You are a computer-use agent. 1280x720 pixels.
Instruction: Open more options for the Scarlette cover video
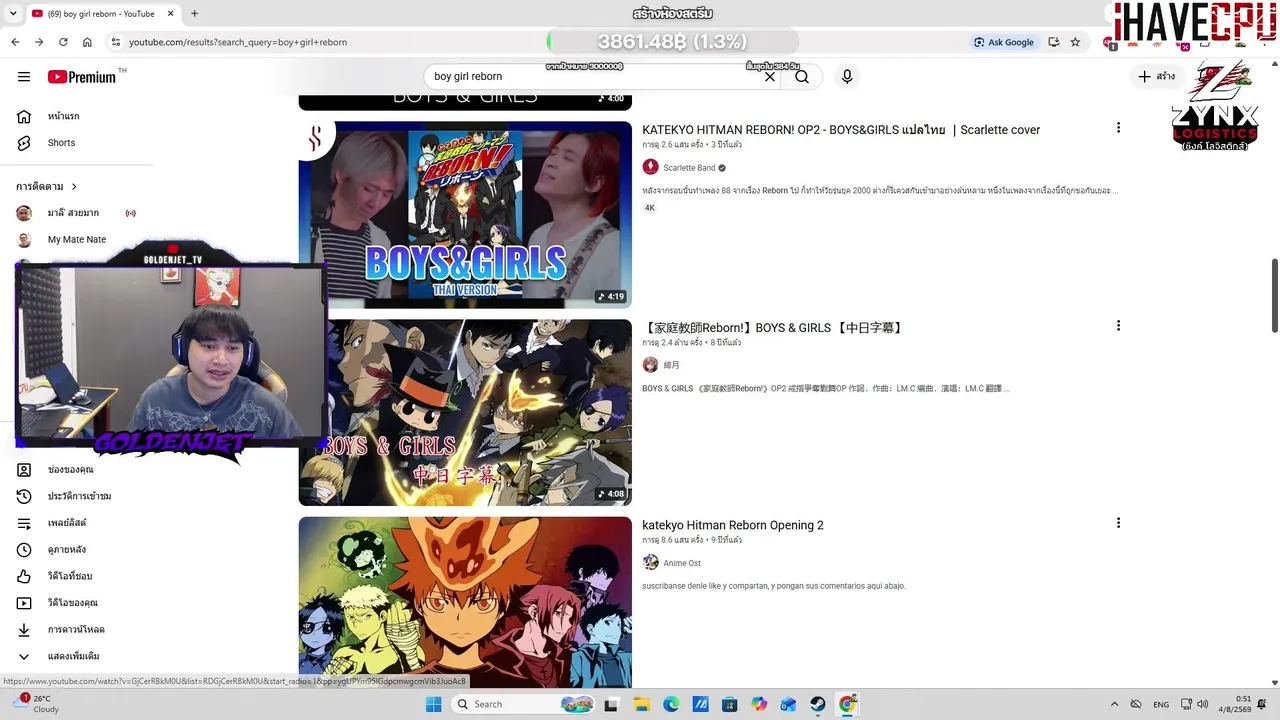click(x=1118, y=128)
